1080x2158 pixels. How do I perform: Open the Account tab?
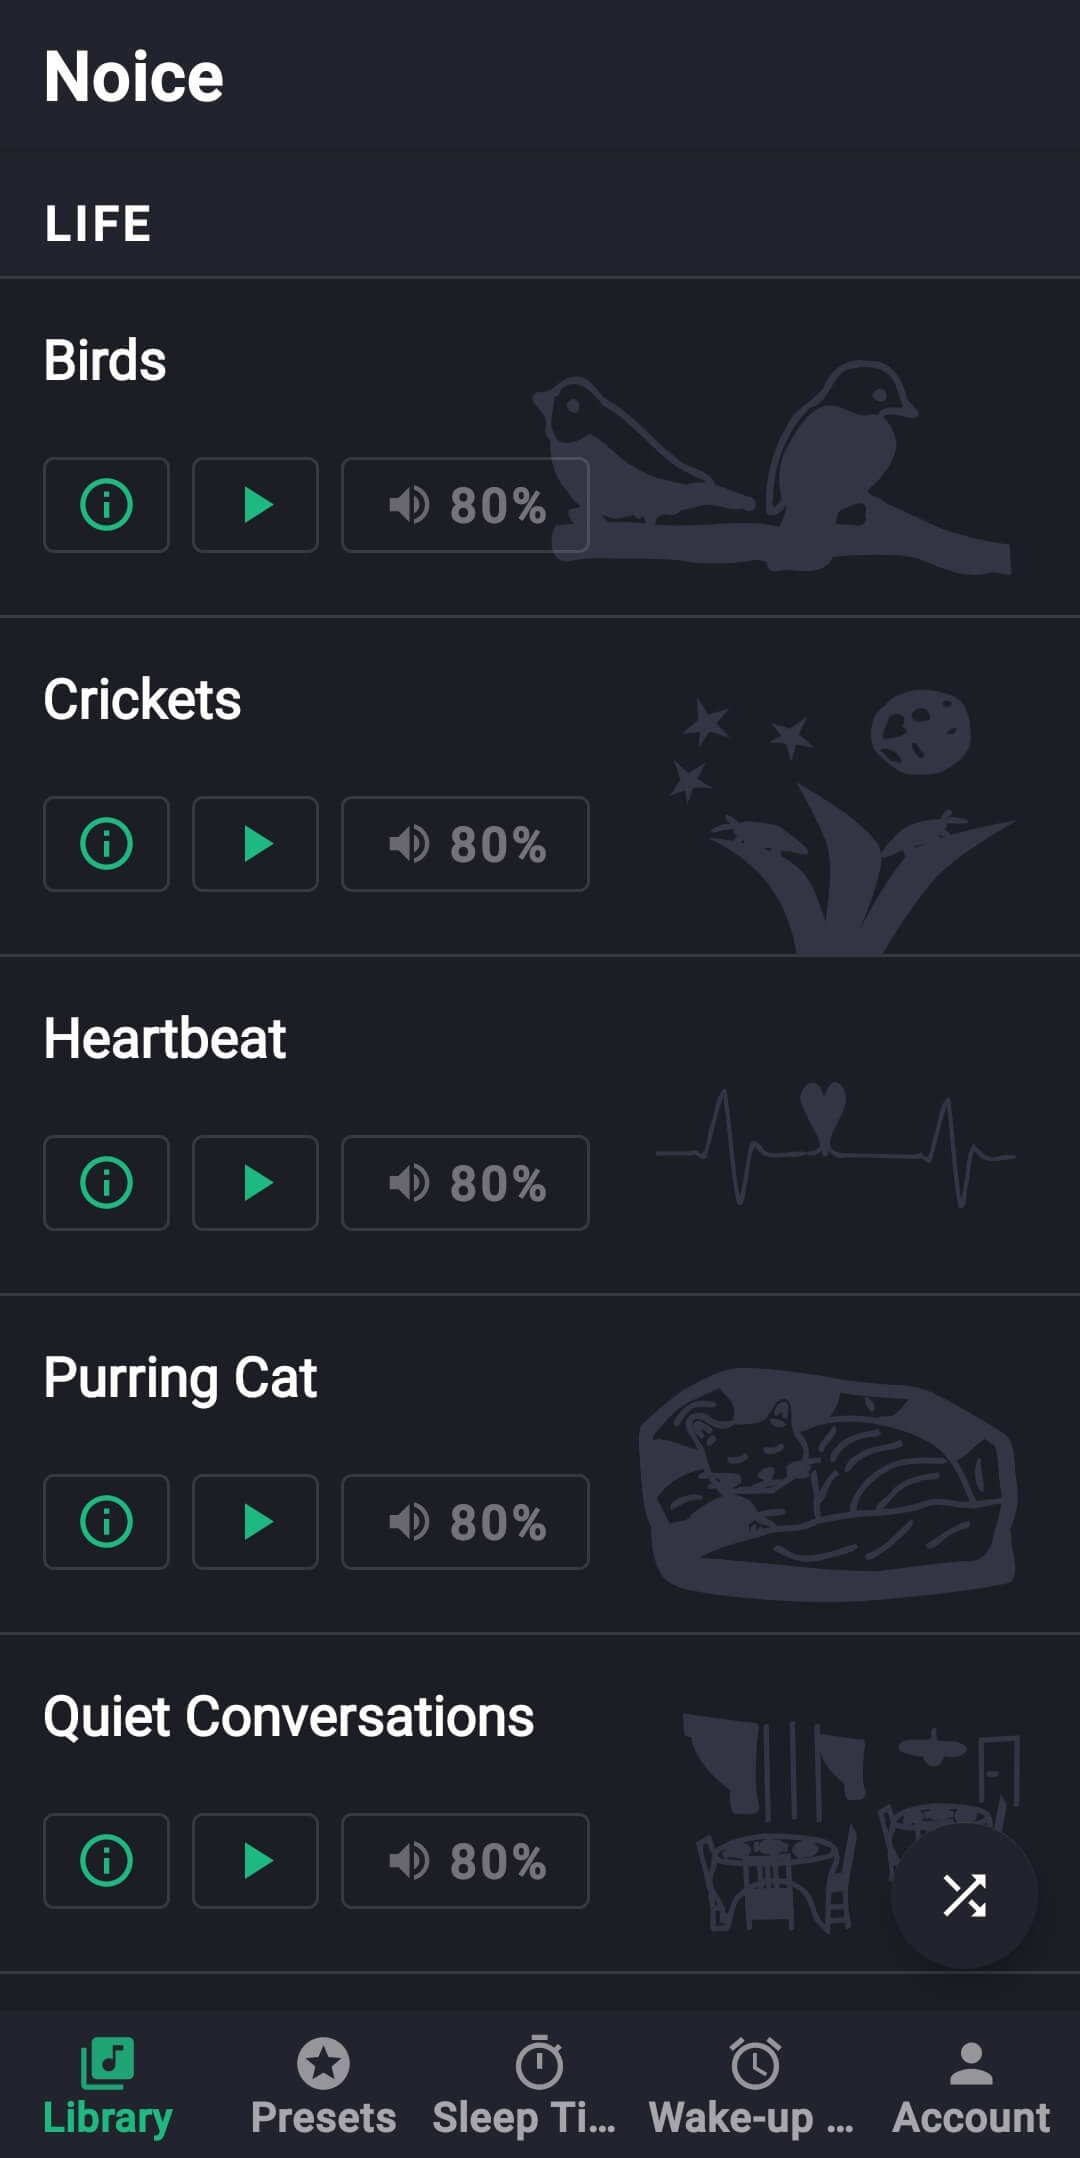[971, 2087]
